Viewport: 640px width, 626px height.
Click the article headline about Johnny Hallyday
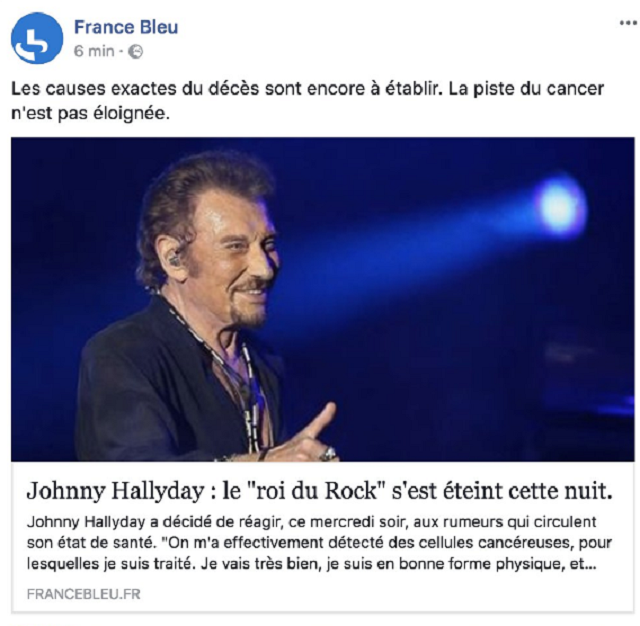tap(320, 491)
